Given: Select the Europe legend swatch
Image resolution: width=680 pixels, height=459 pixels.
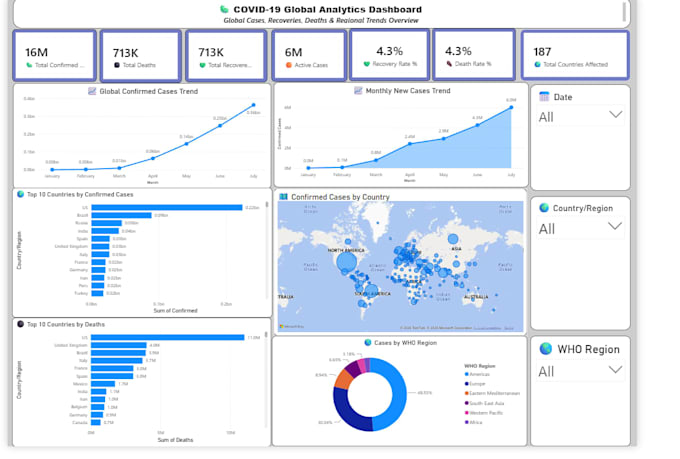Looking at the screenshot, I should (466, 384).
